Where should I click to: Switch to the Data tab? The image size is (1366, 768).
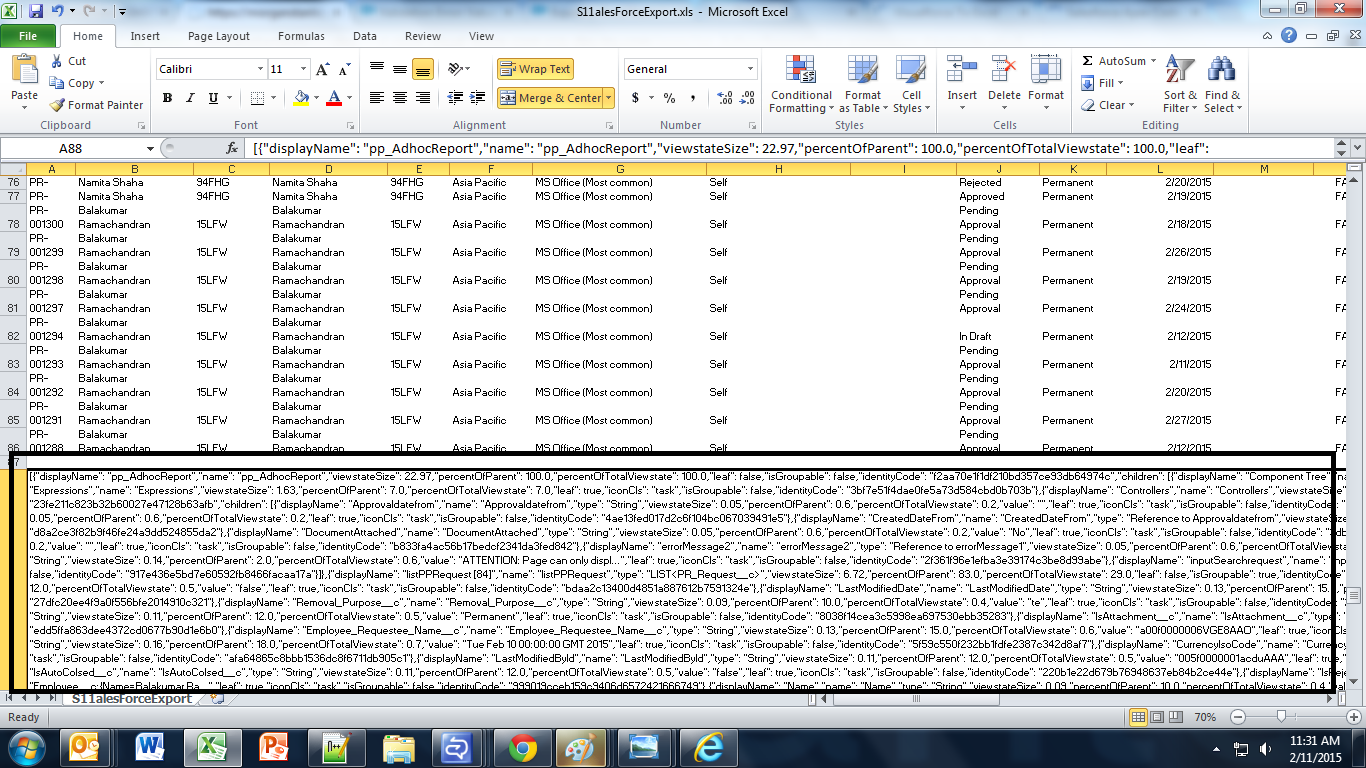pyautogui.click(x=365, y=36)
